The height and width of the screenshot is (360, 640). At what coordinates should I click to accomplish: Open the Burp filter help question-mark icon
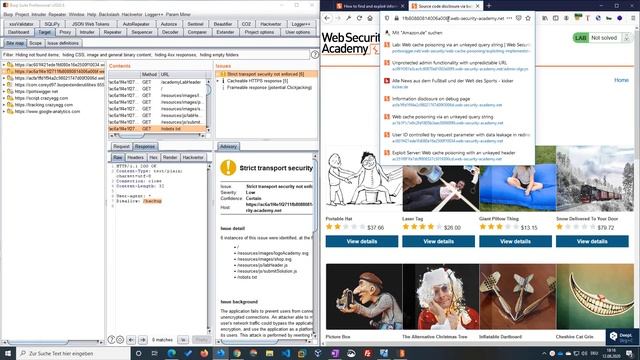315,55
